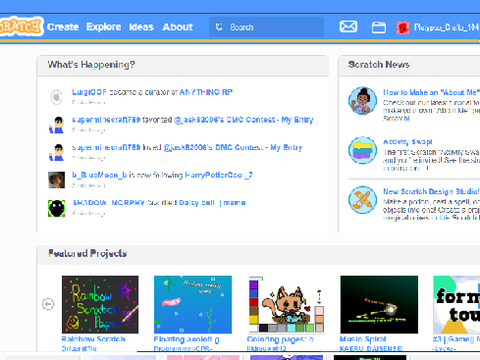The height and width of the screenshot is (360, 480).
Task: Go to the Ideas page
Action: (141, 27)
